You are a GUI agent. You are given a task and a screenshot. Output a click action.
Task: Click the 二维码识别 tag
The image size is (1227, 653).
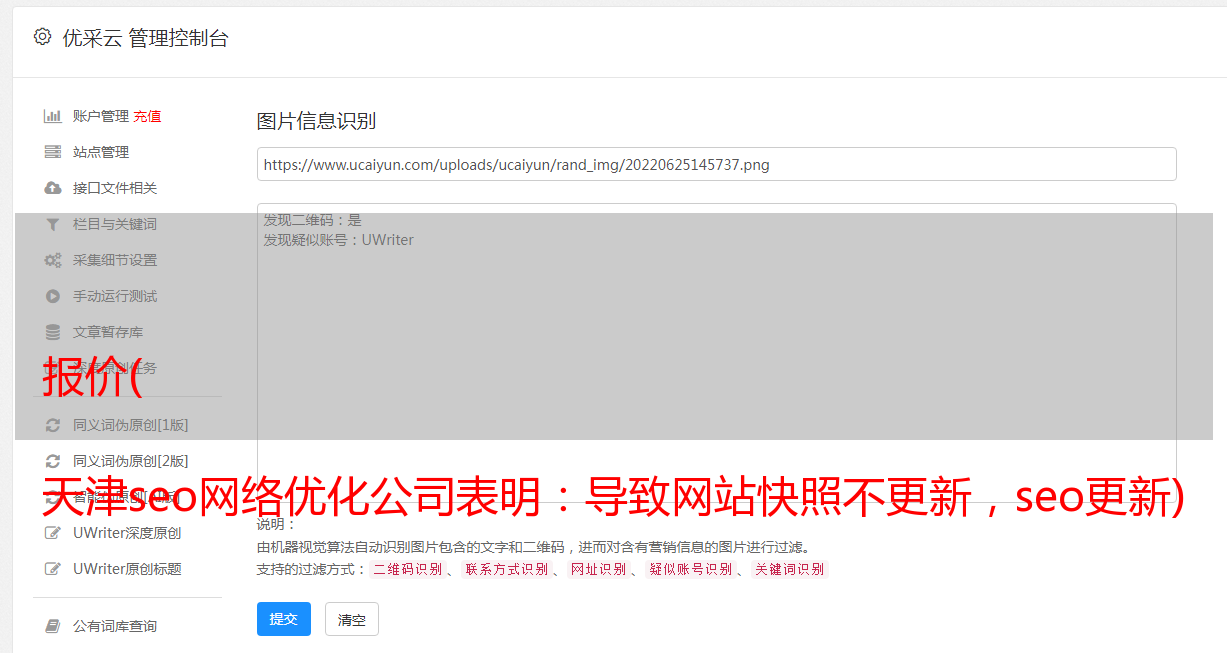(x=407, y=569)
